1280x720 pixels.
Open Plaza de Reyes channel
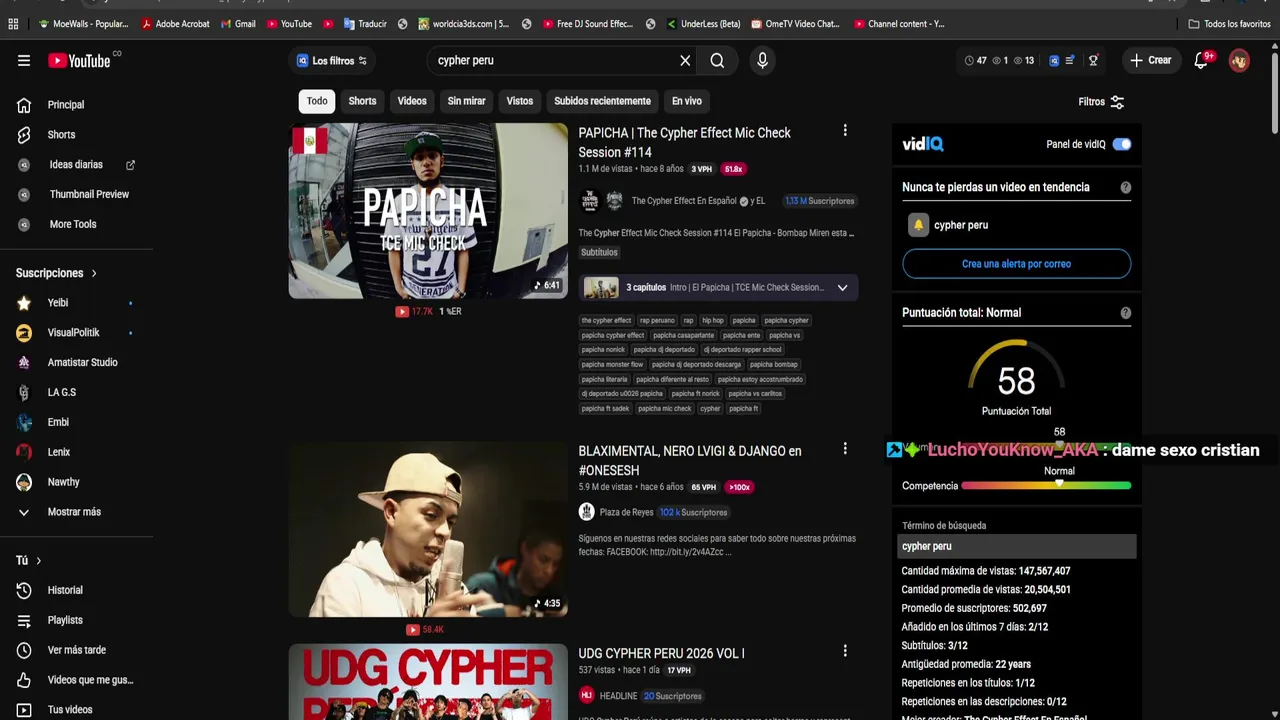(626, 512)
